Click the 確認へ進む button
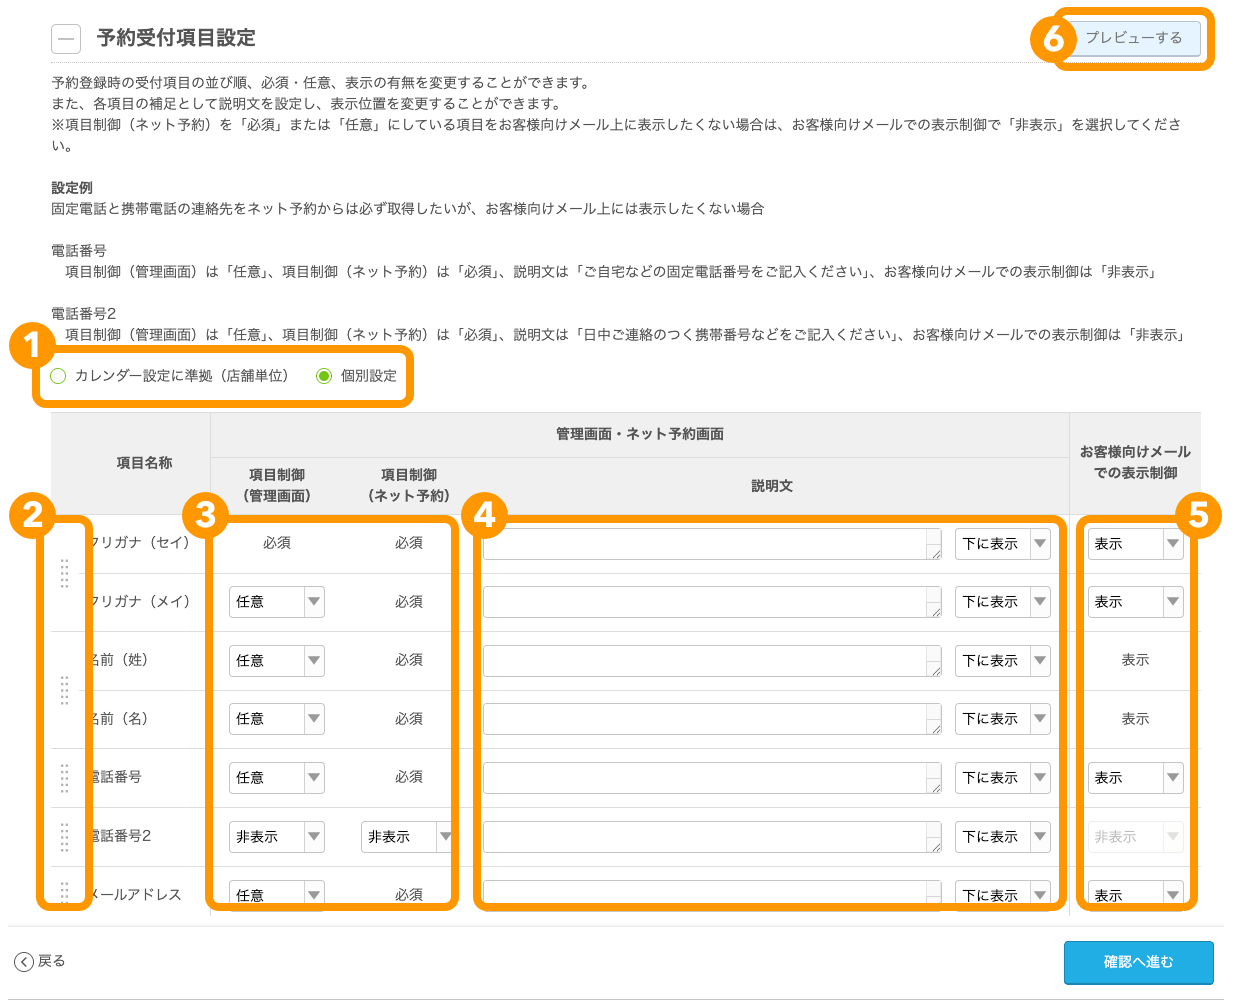 pos(1139,963)
